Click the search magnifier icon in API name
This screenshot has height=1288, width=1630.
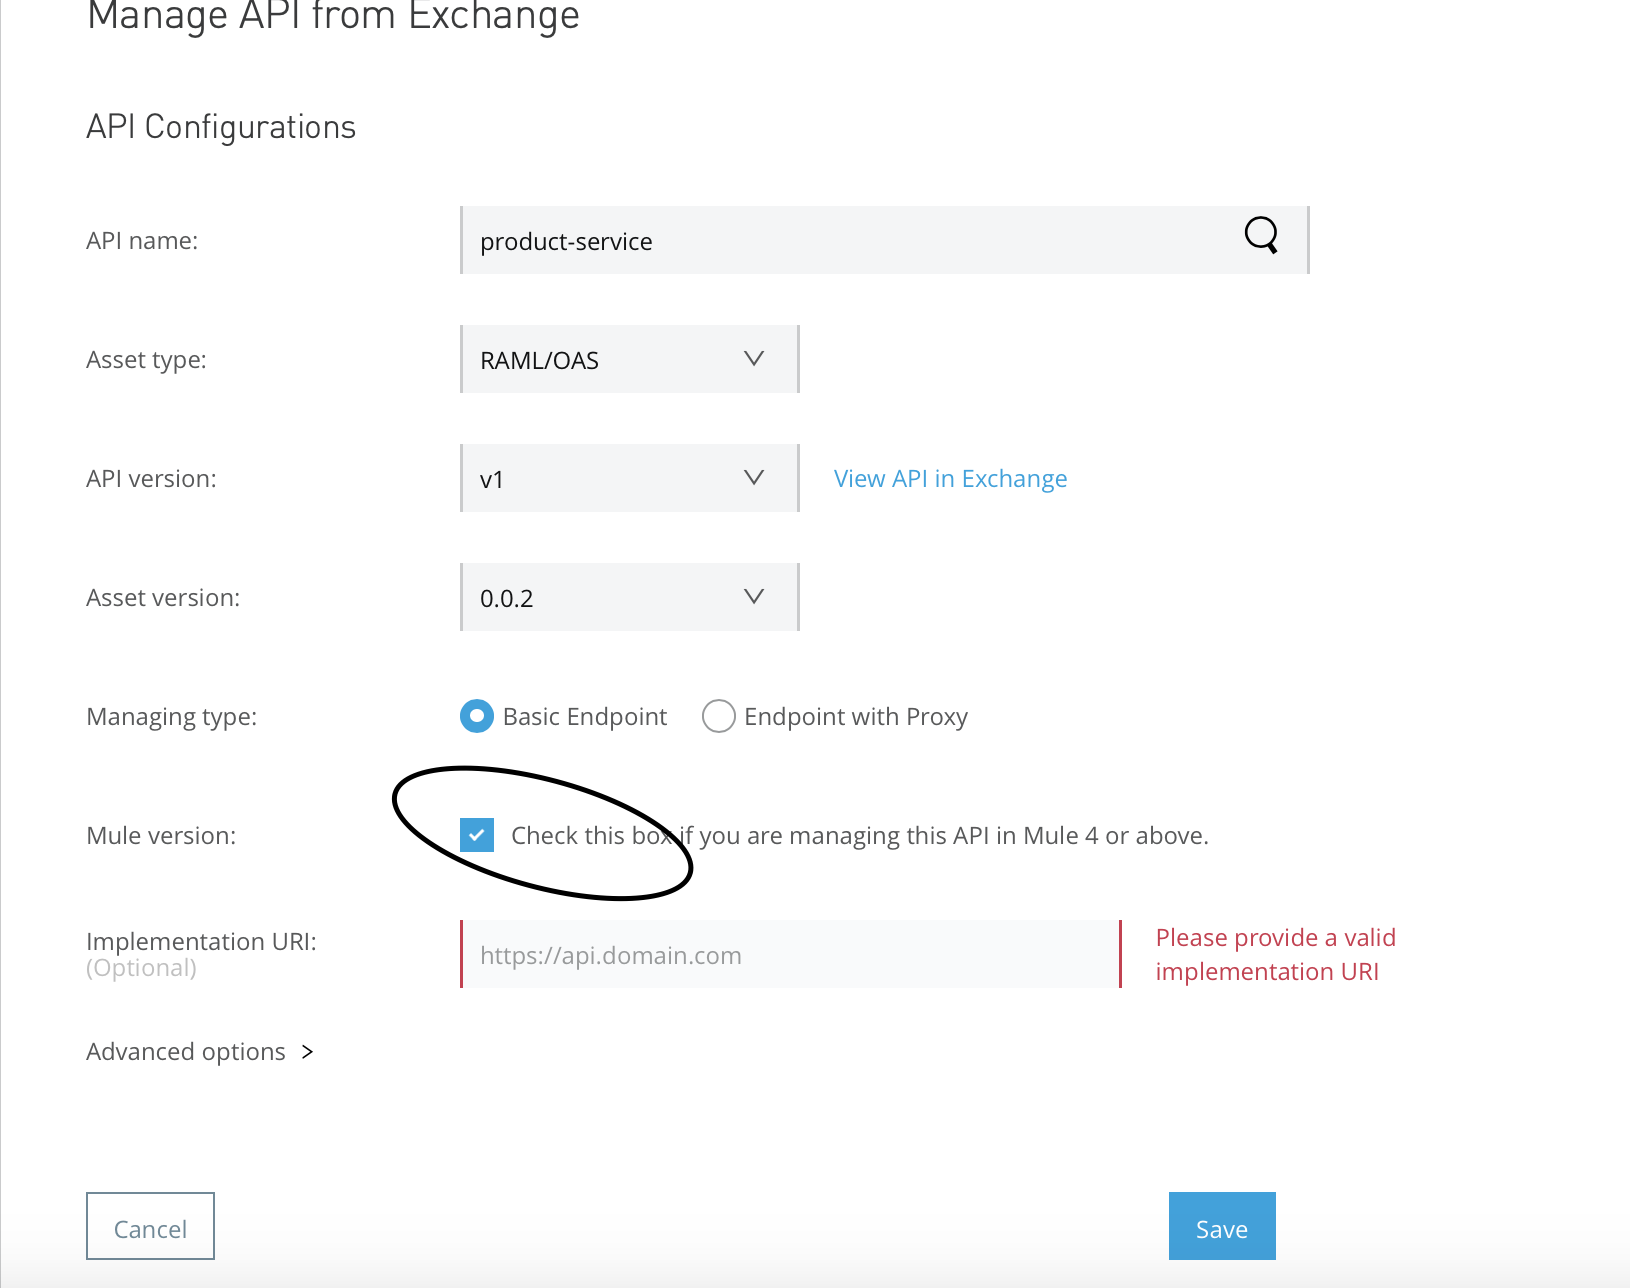(x=1261, y=236)
